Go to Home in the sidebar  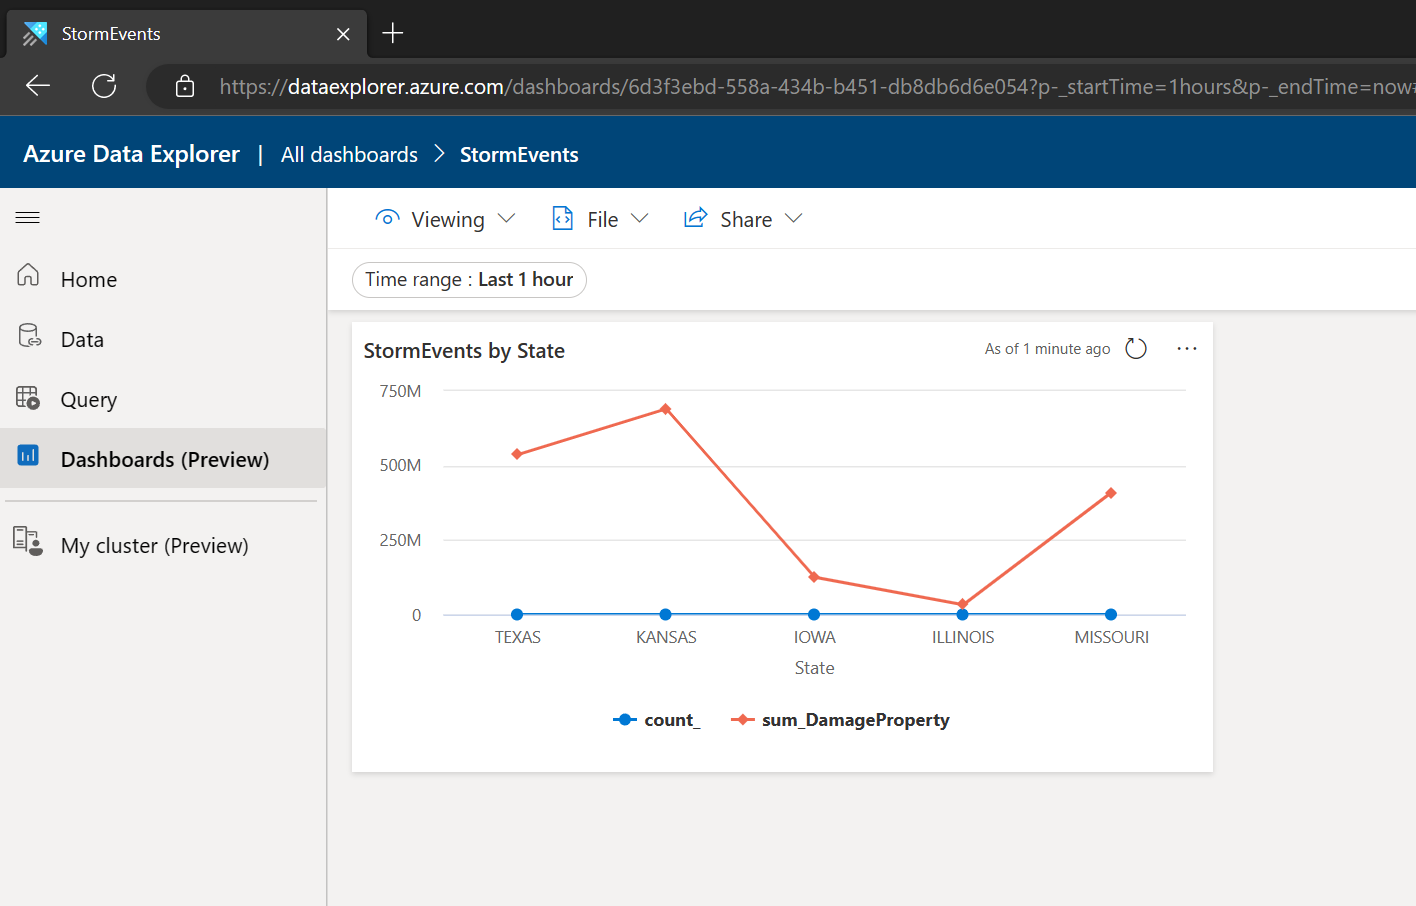(163, 279)
